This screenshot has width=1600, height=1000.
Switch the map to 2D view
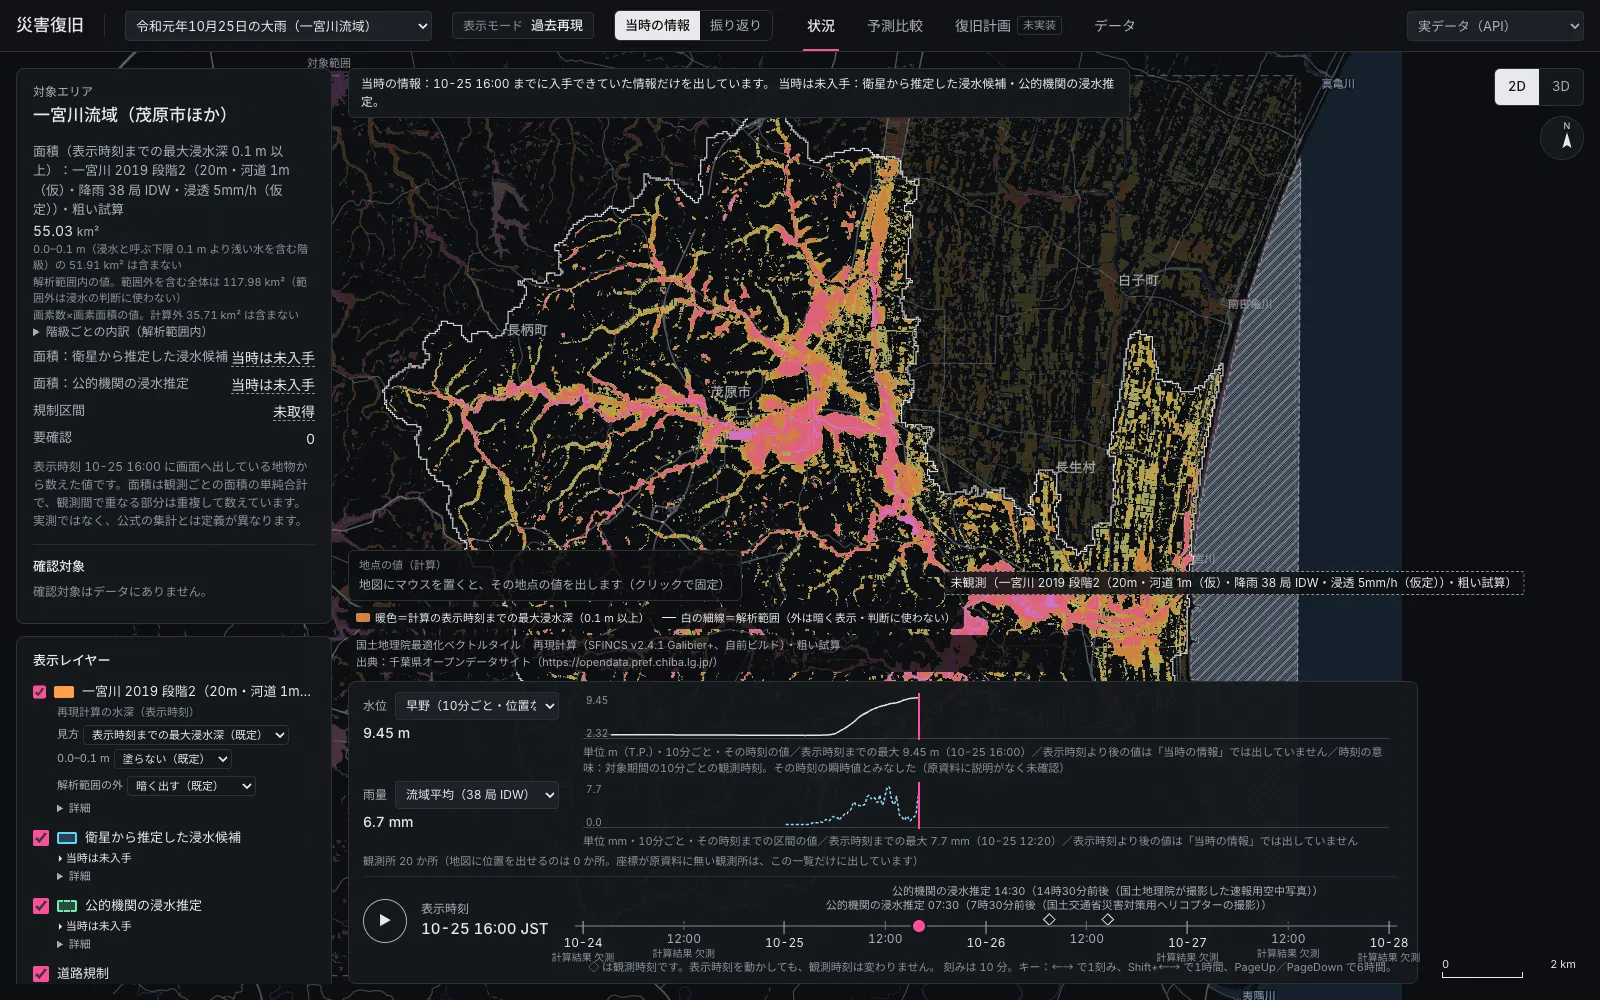pyautogui.click(x=1517, y=87)
